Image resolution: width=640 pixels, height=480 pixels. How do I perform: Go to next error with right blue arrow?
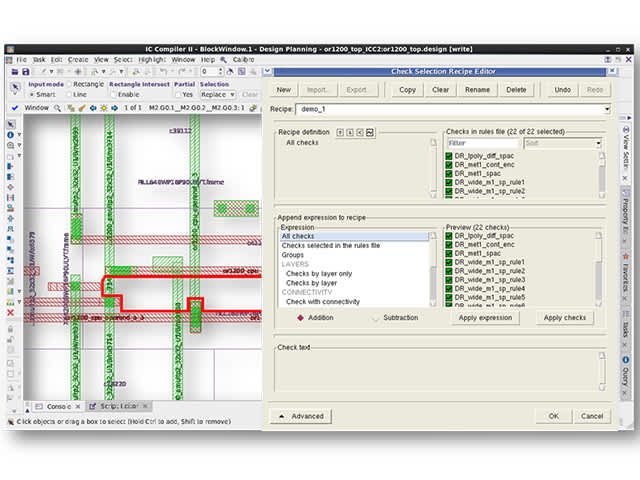point(115,108)
